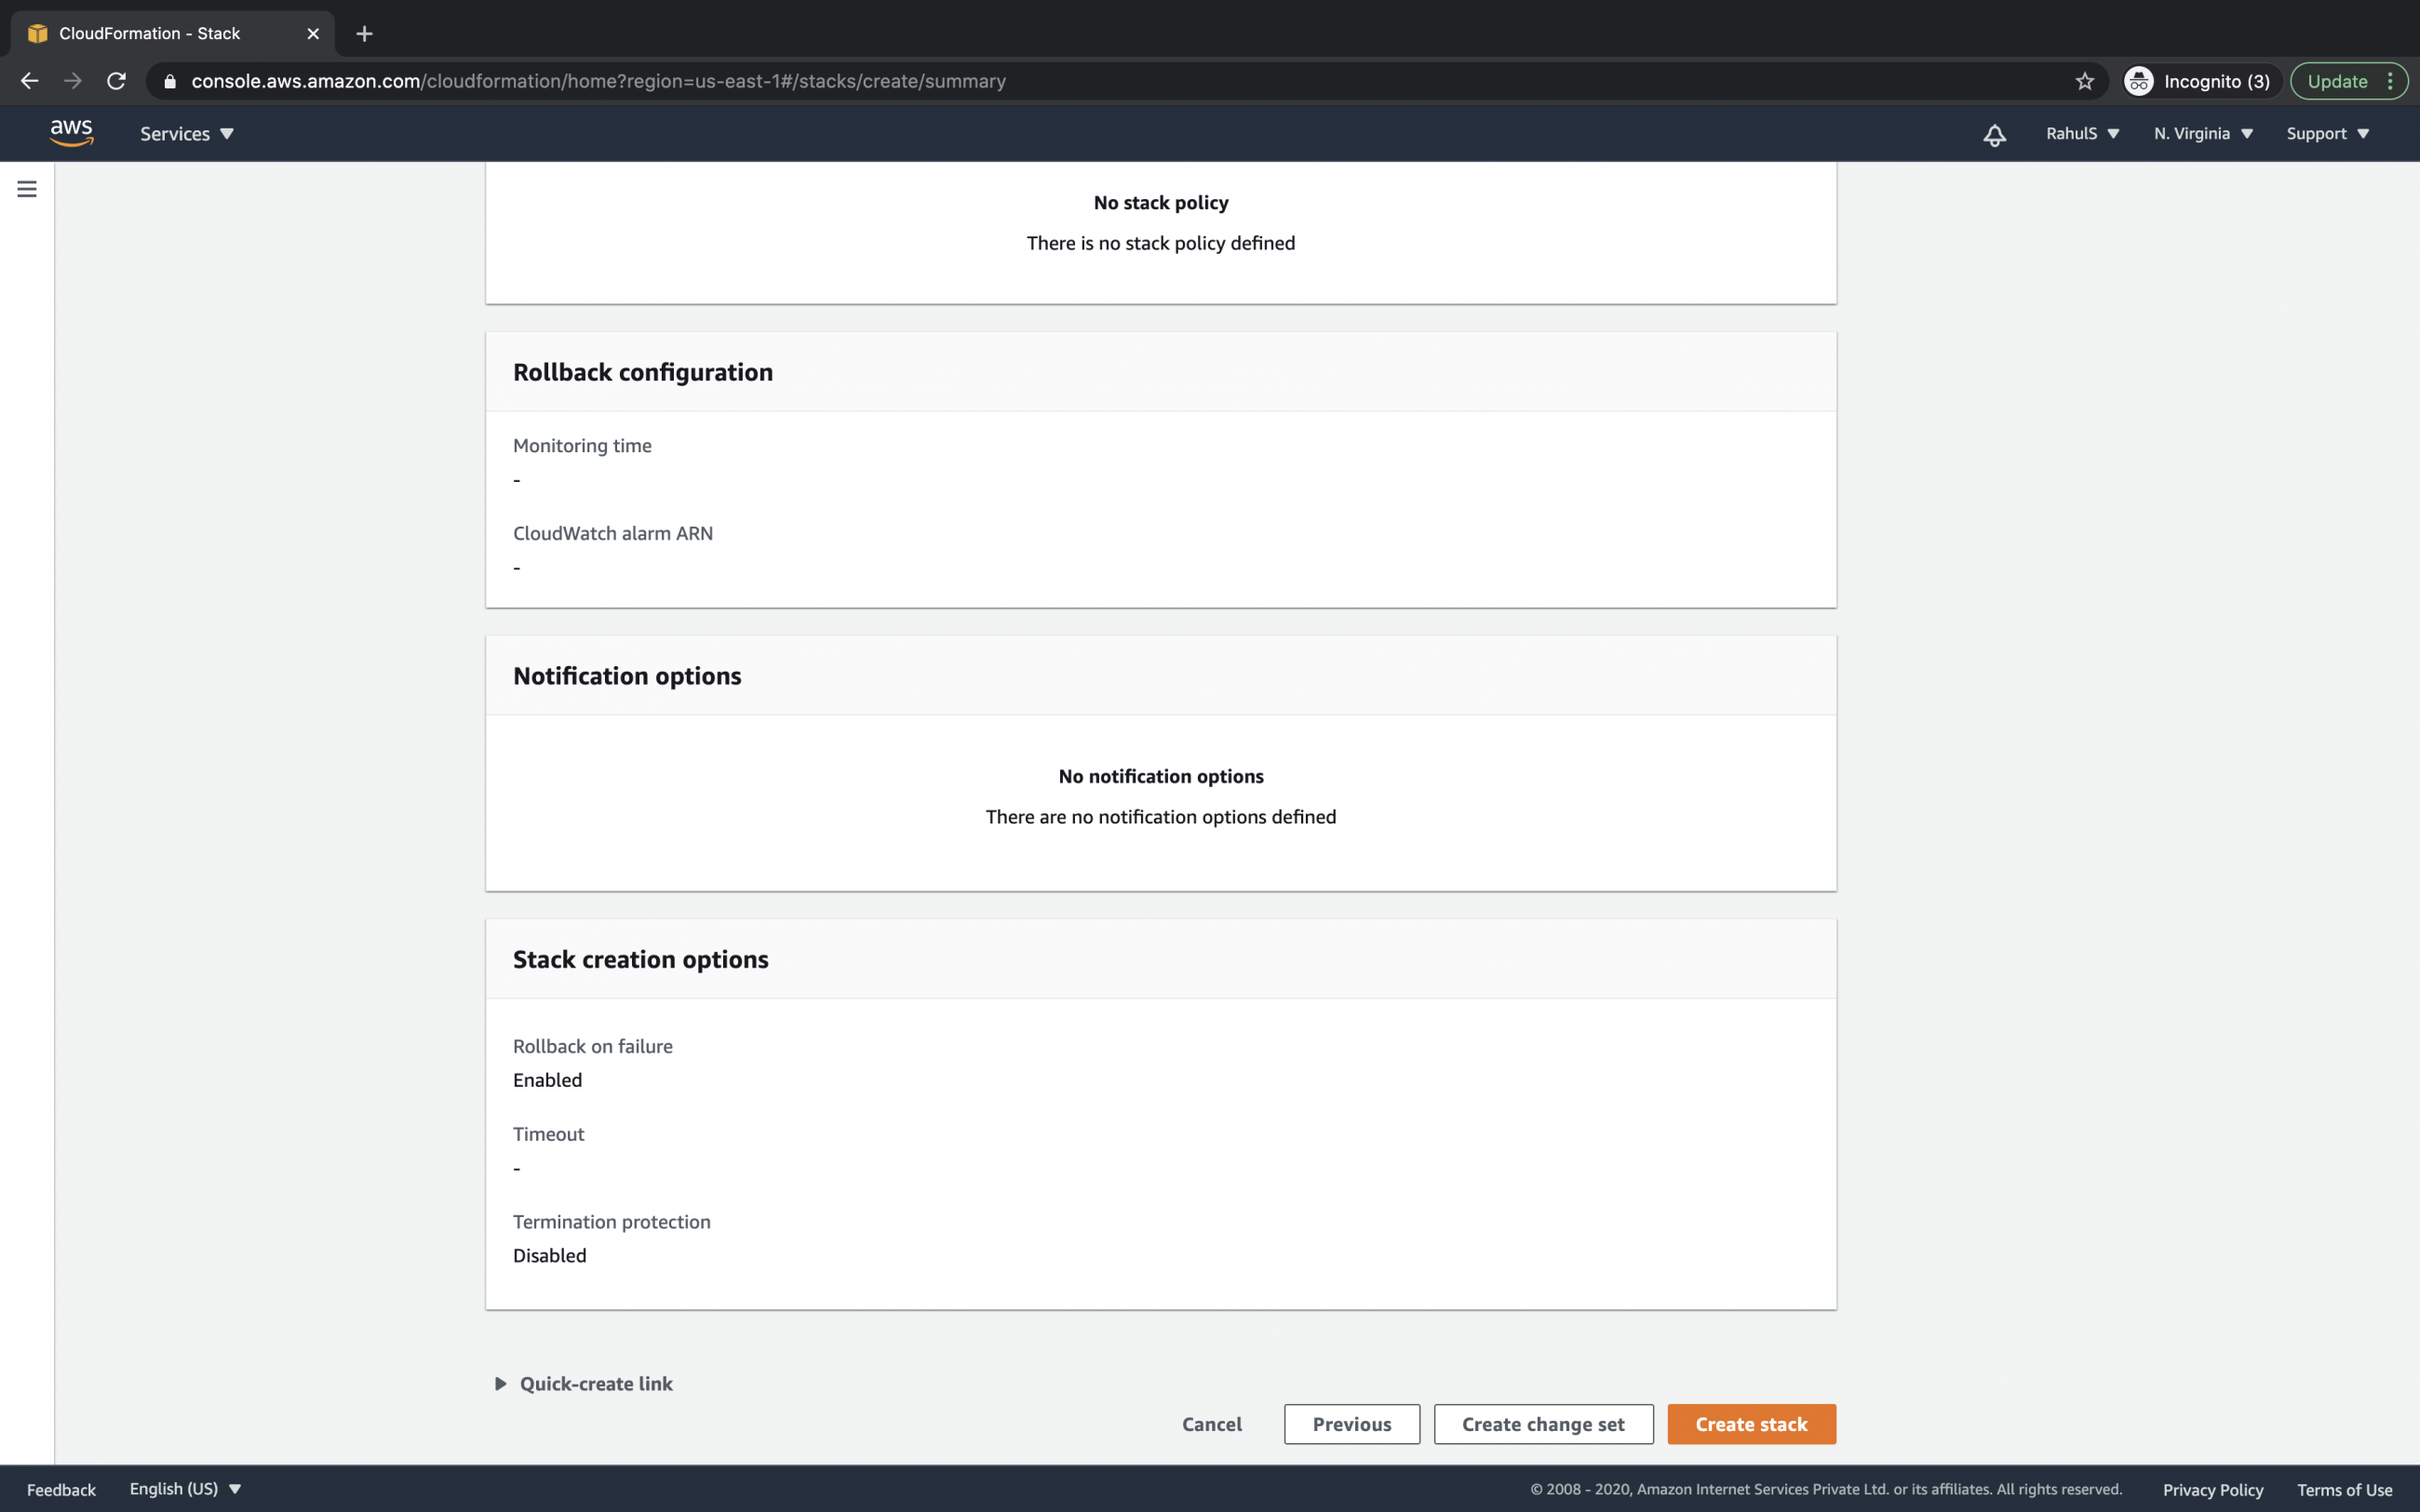
Task: Open the RahulS account dropdown
Action: pyautogui.click(x=2082, y=134)
